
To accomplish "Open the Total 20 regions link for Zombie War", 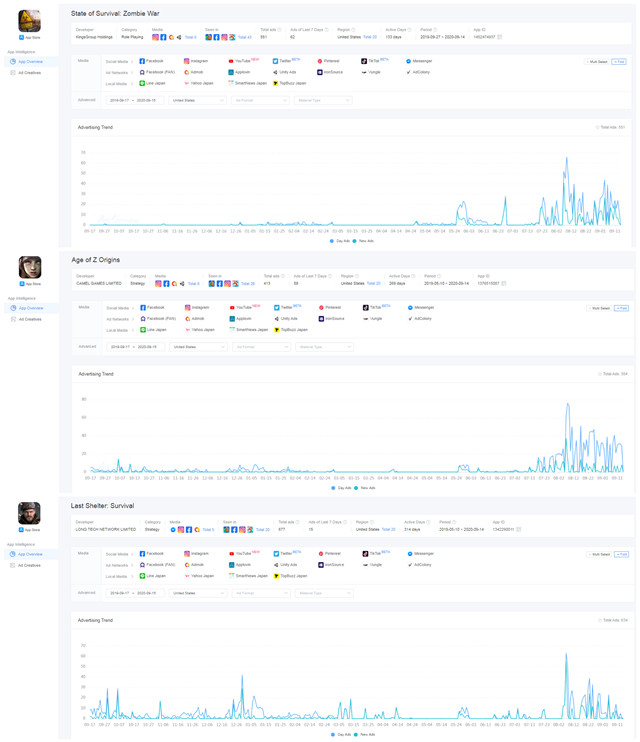I will pos(370,37).
